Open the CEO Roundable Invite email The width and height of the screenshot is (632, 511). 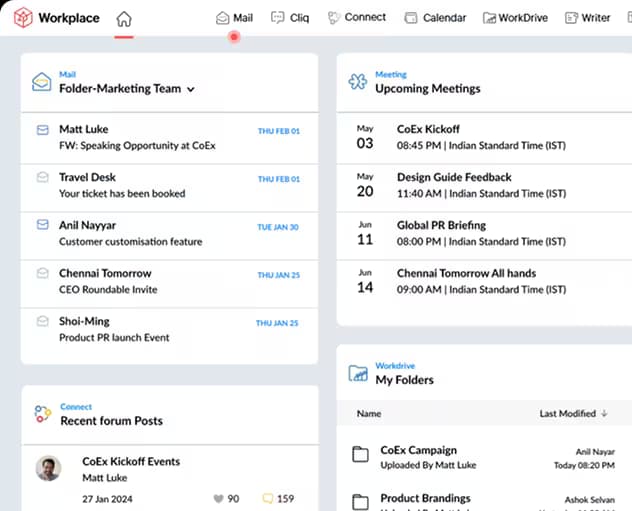coord(169,284)
